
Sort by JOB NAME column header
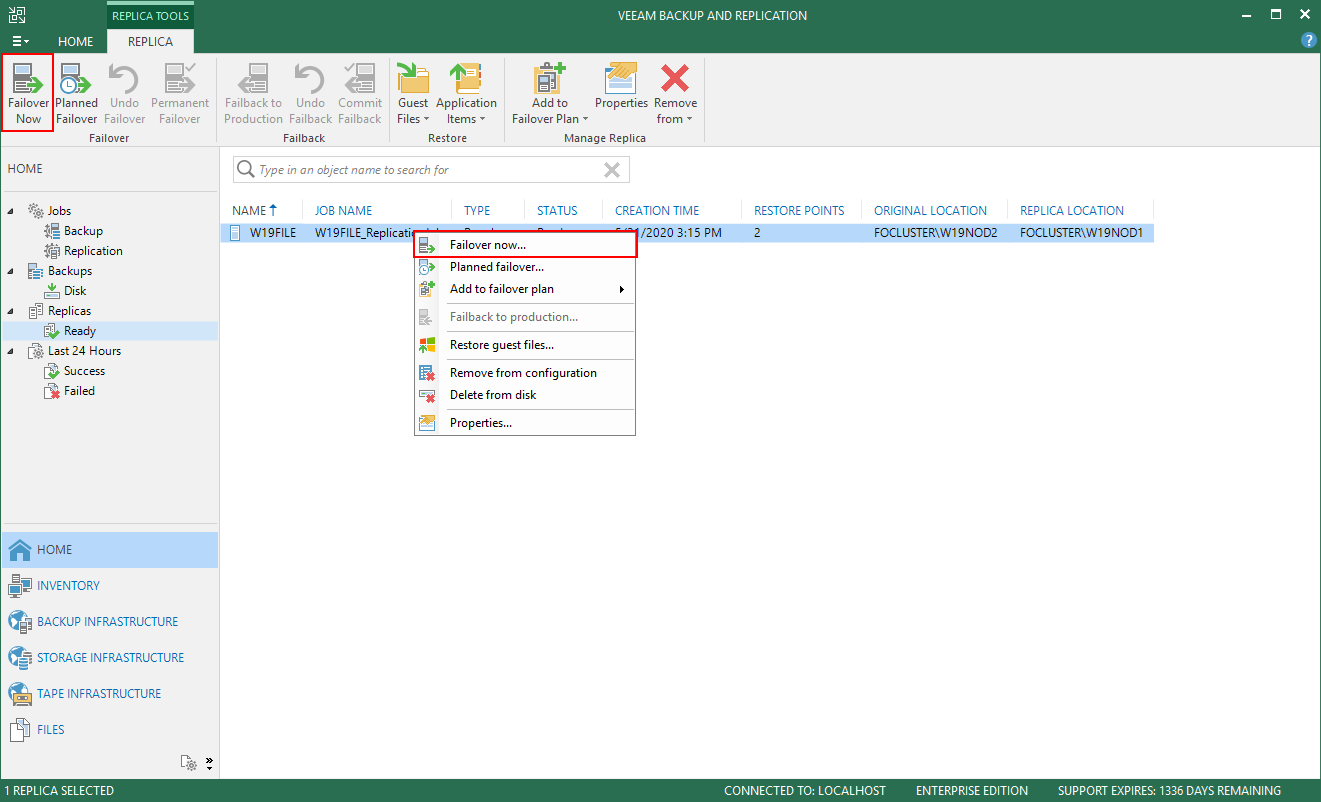tap(343, 210)
